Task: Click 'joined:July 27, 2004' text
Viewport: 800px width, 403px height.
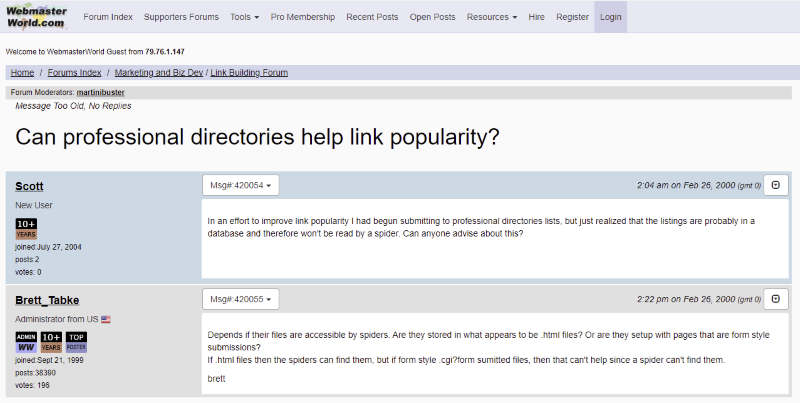Action: pos(48,247)
